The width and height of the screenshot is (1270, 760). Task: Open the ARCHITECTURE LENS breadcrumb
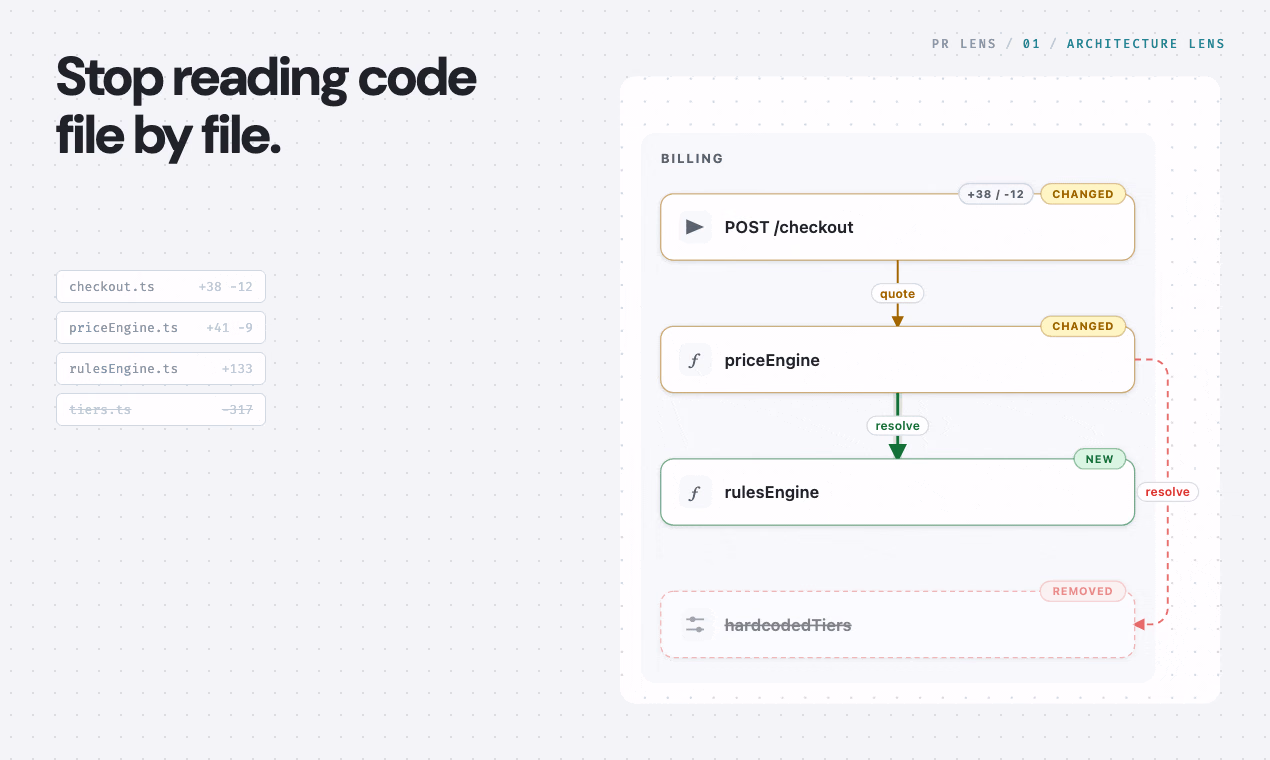[x=1146, y=44]
